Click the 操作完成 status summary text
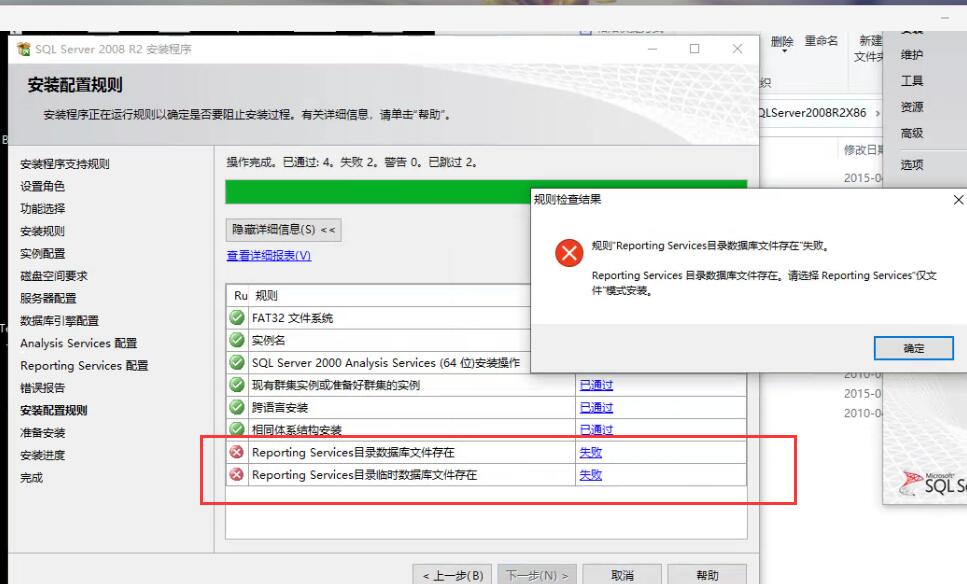Viewport: 967px width, 584px height. 352,162
